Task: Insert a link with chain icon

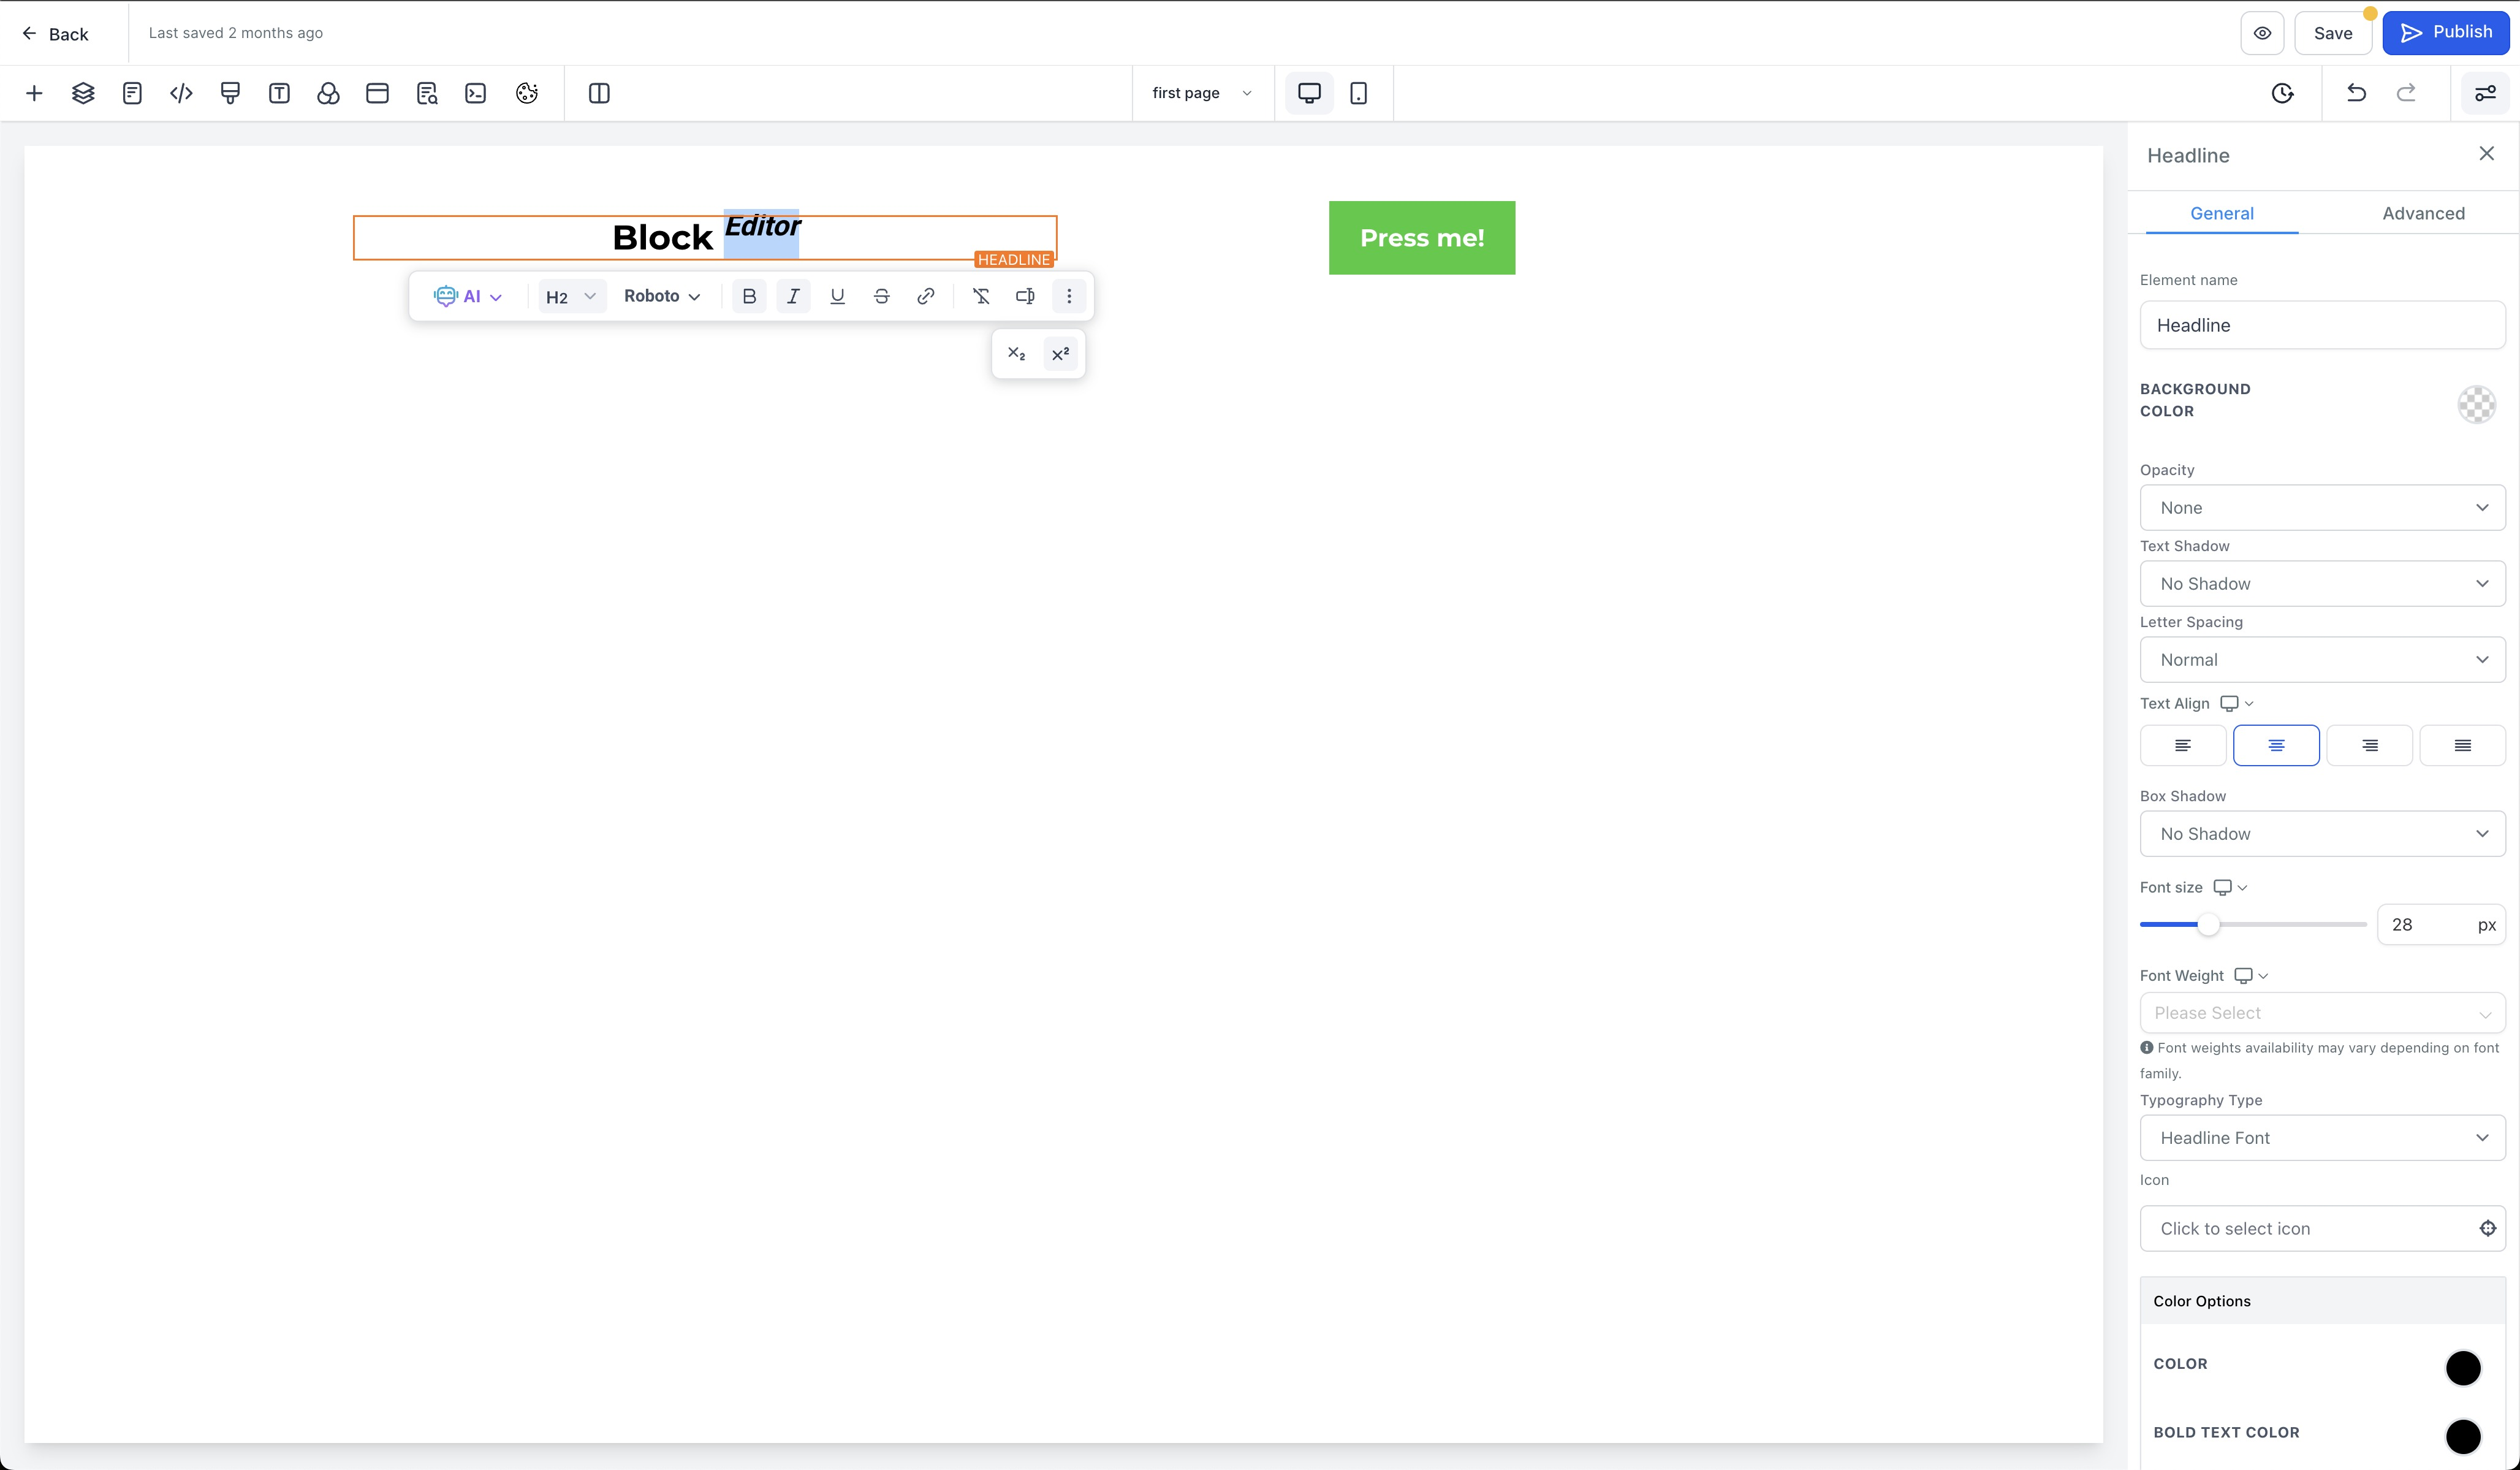Action: pyautogui.click(x=926, y=296)
